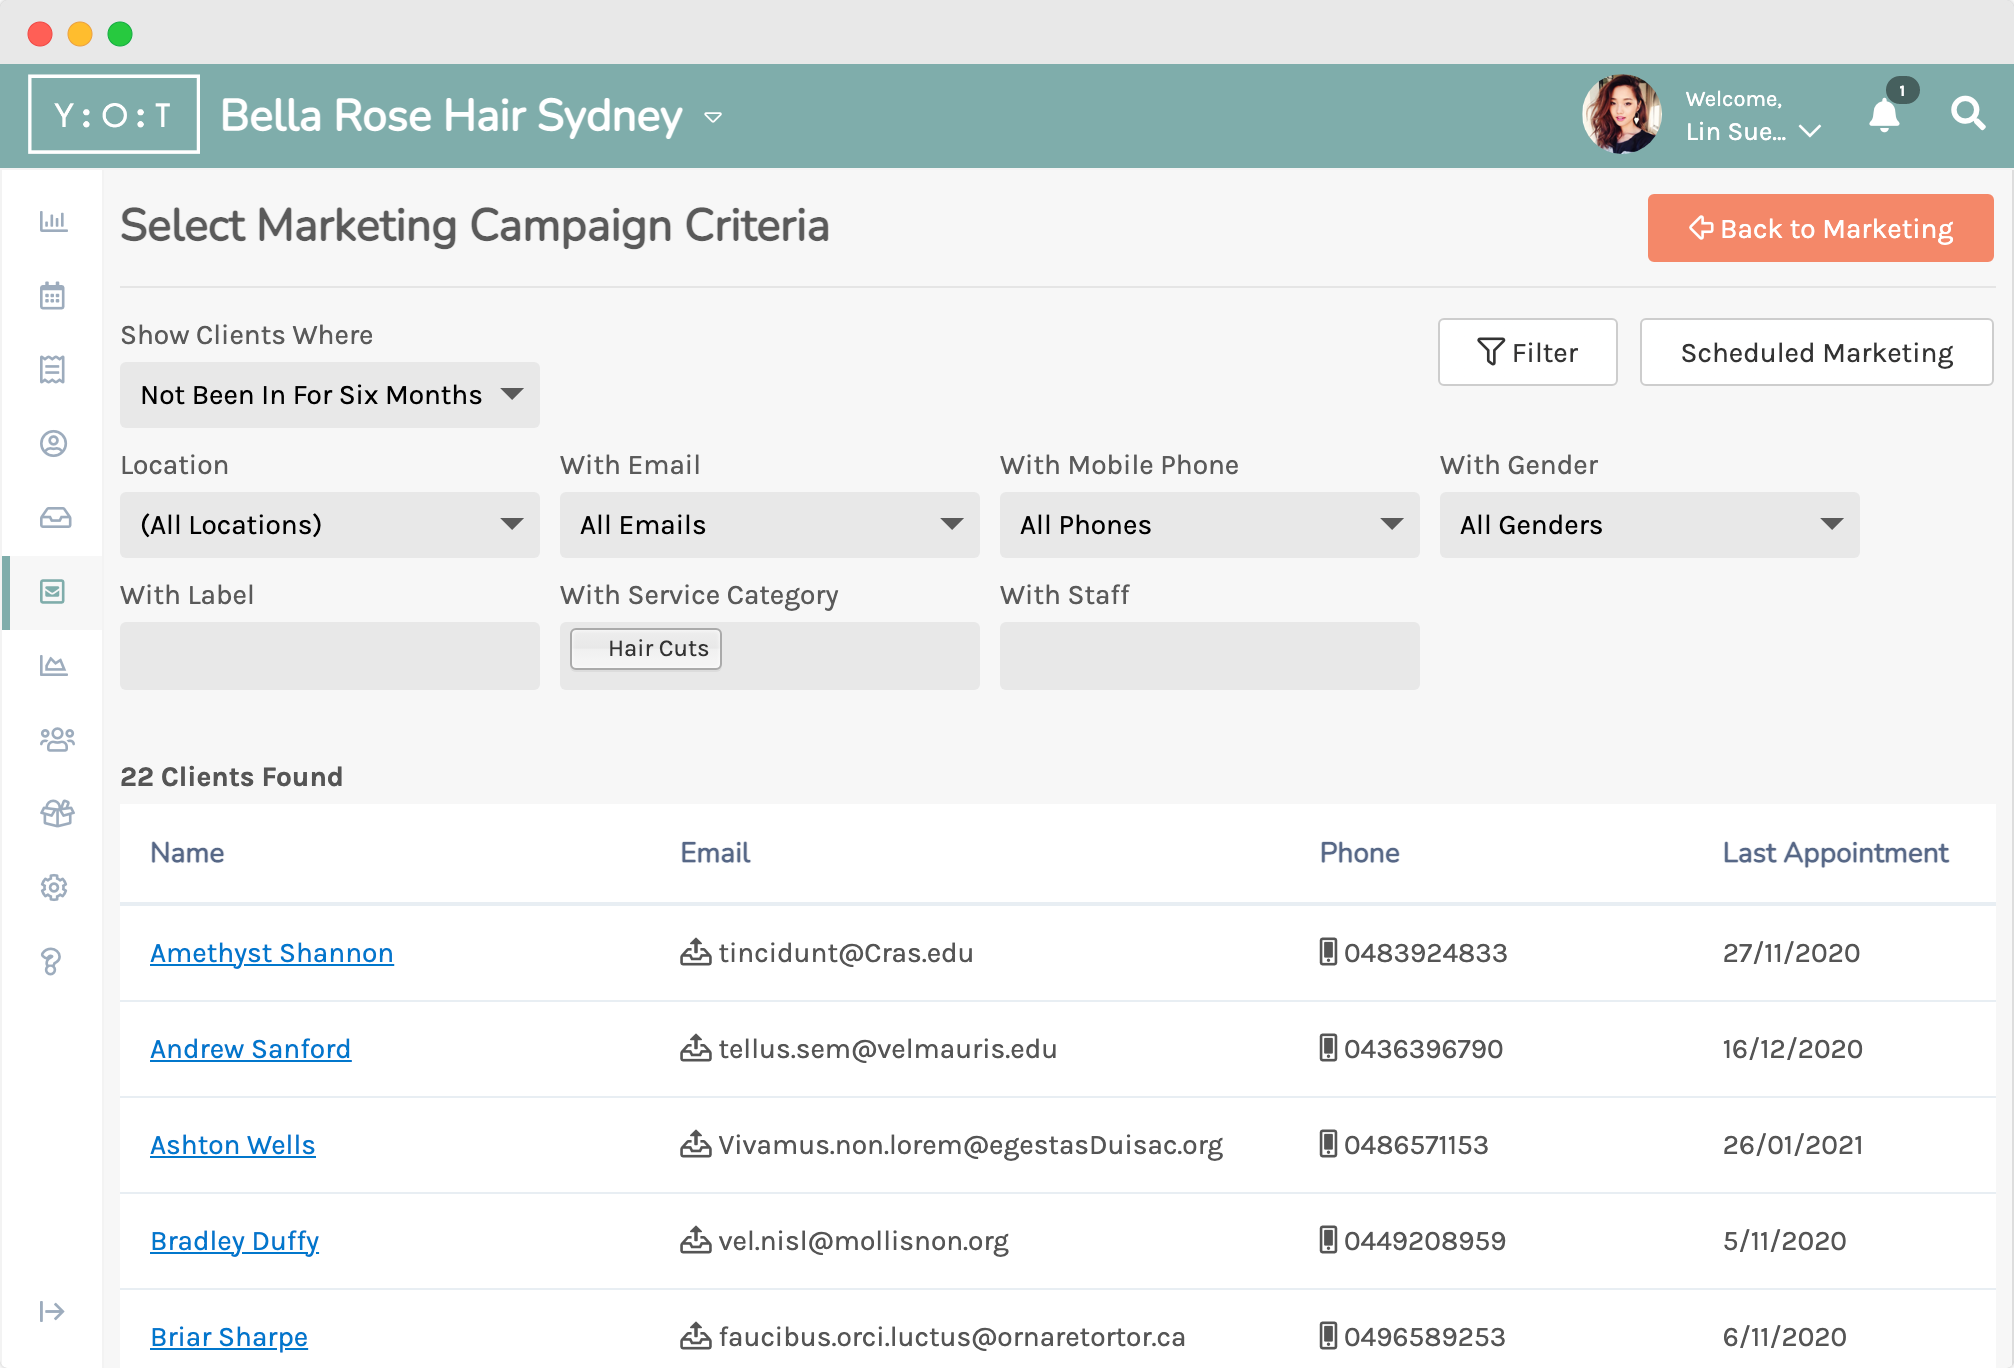Select the marketing envelope sidebar icon
This screenshot has height=1368, width=2014.
click(53, 592)
